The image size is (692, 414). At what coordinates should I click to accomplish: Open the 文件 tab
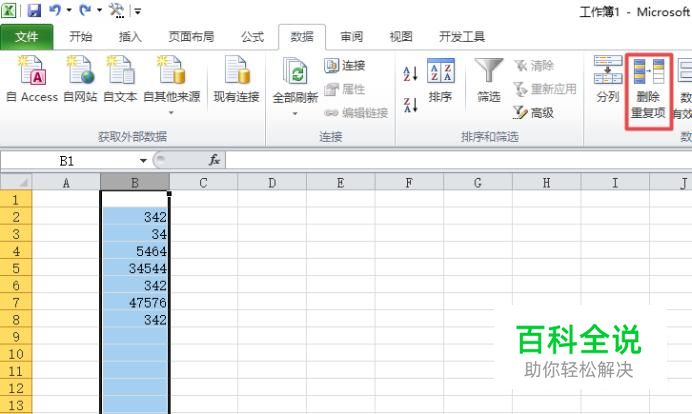(26, 37)
